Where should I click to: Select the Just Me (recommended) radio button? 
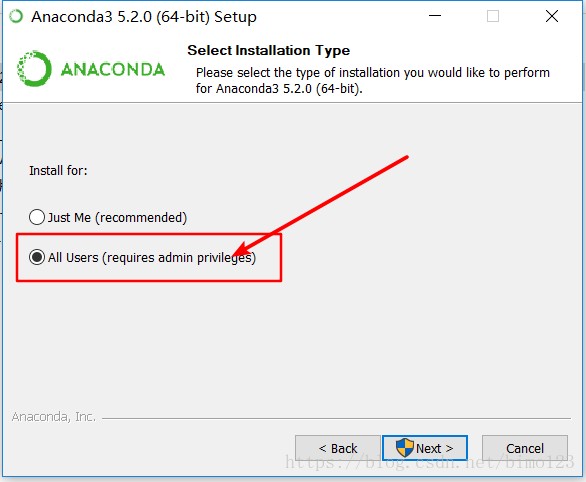pyautogui.click(x=37, y=217)
